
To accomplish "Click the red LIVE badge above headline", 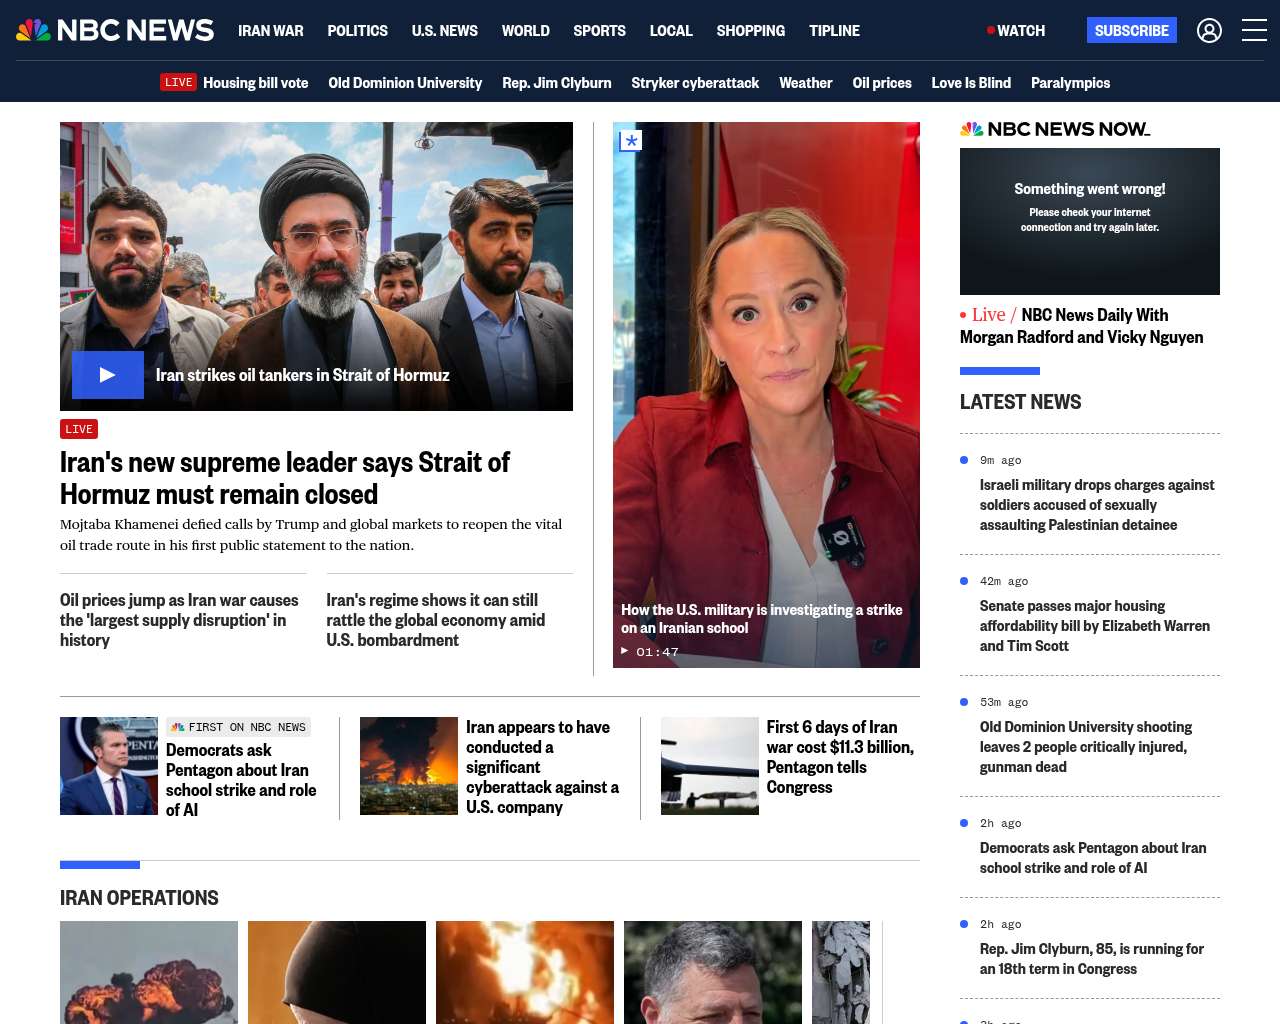I will point(79,429).
